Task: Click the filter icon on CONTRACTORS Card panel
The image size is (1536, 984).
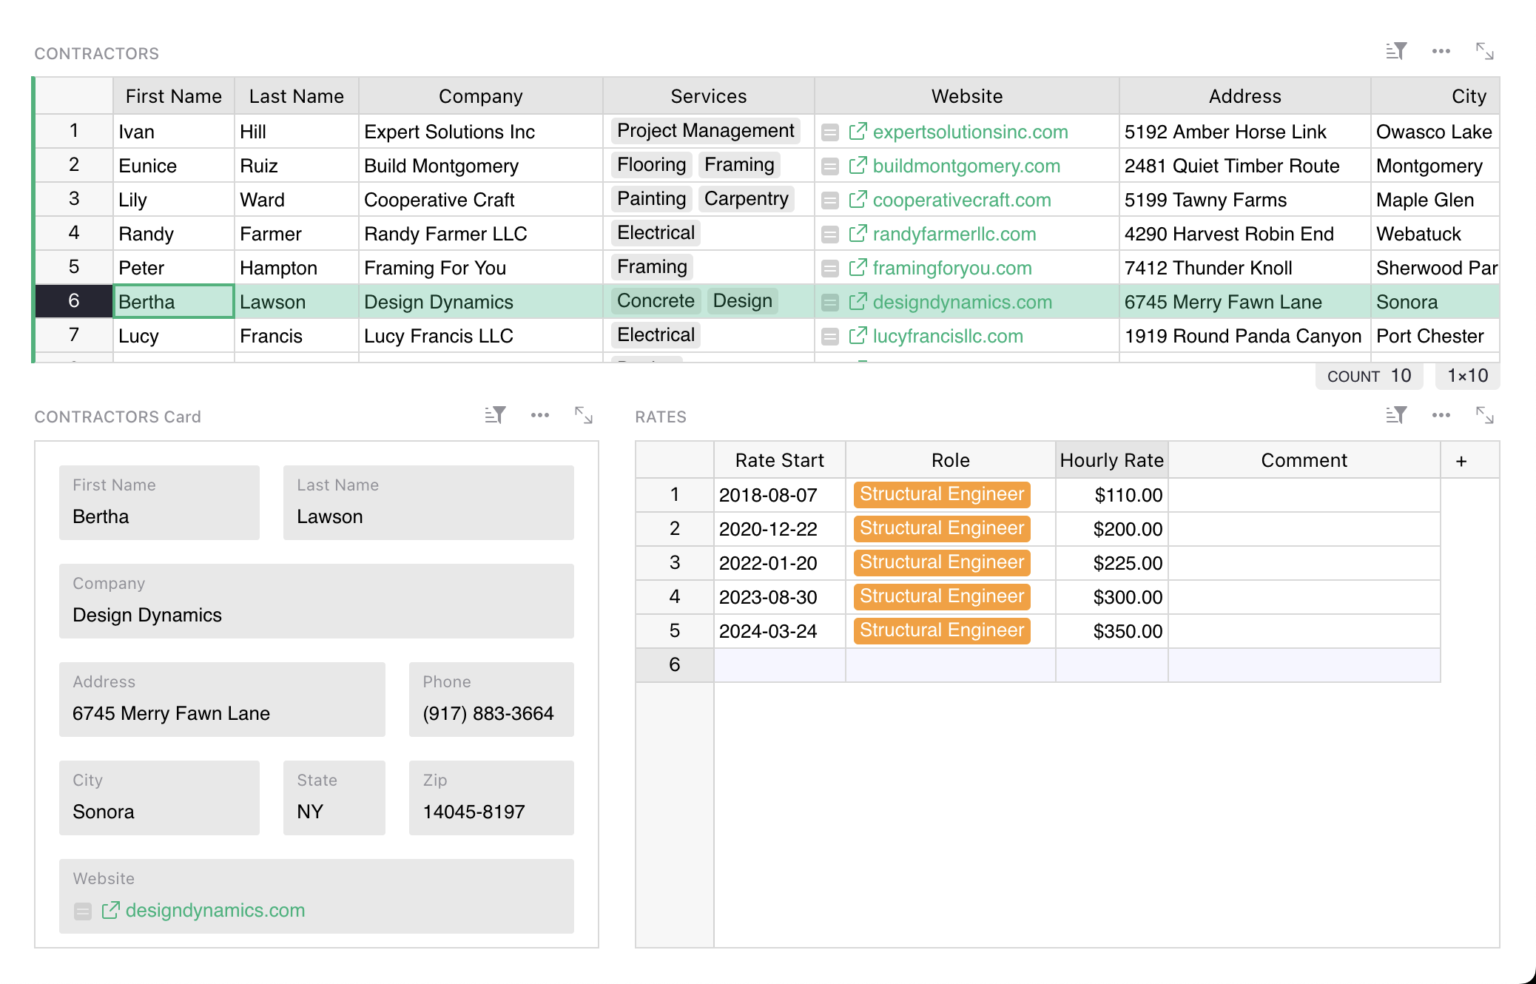Action: point(494,415)
